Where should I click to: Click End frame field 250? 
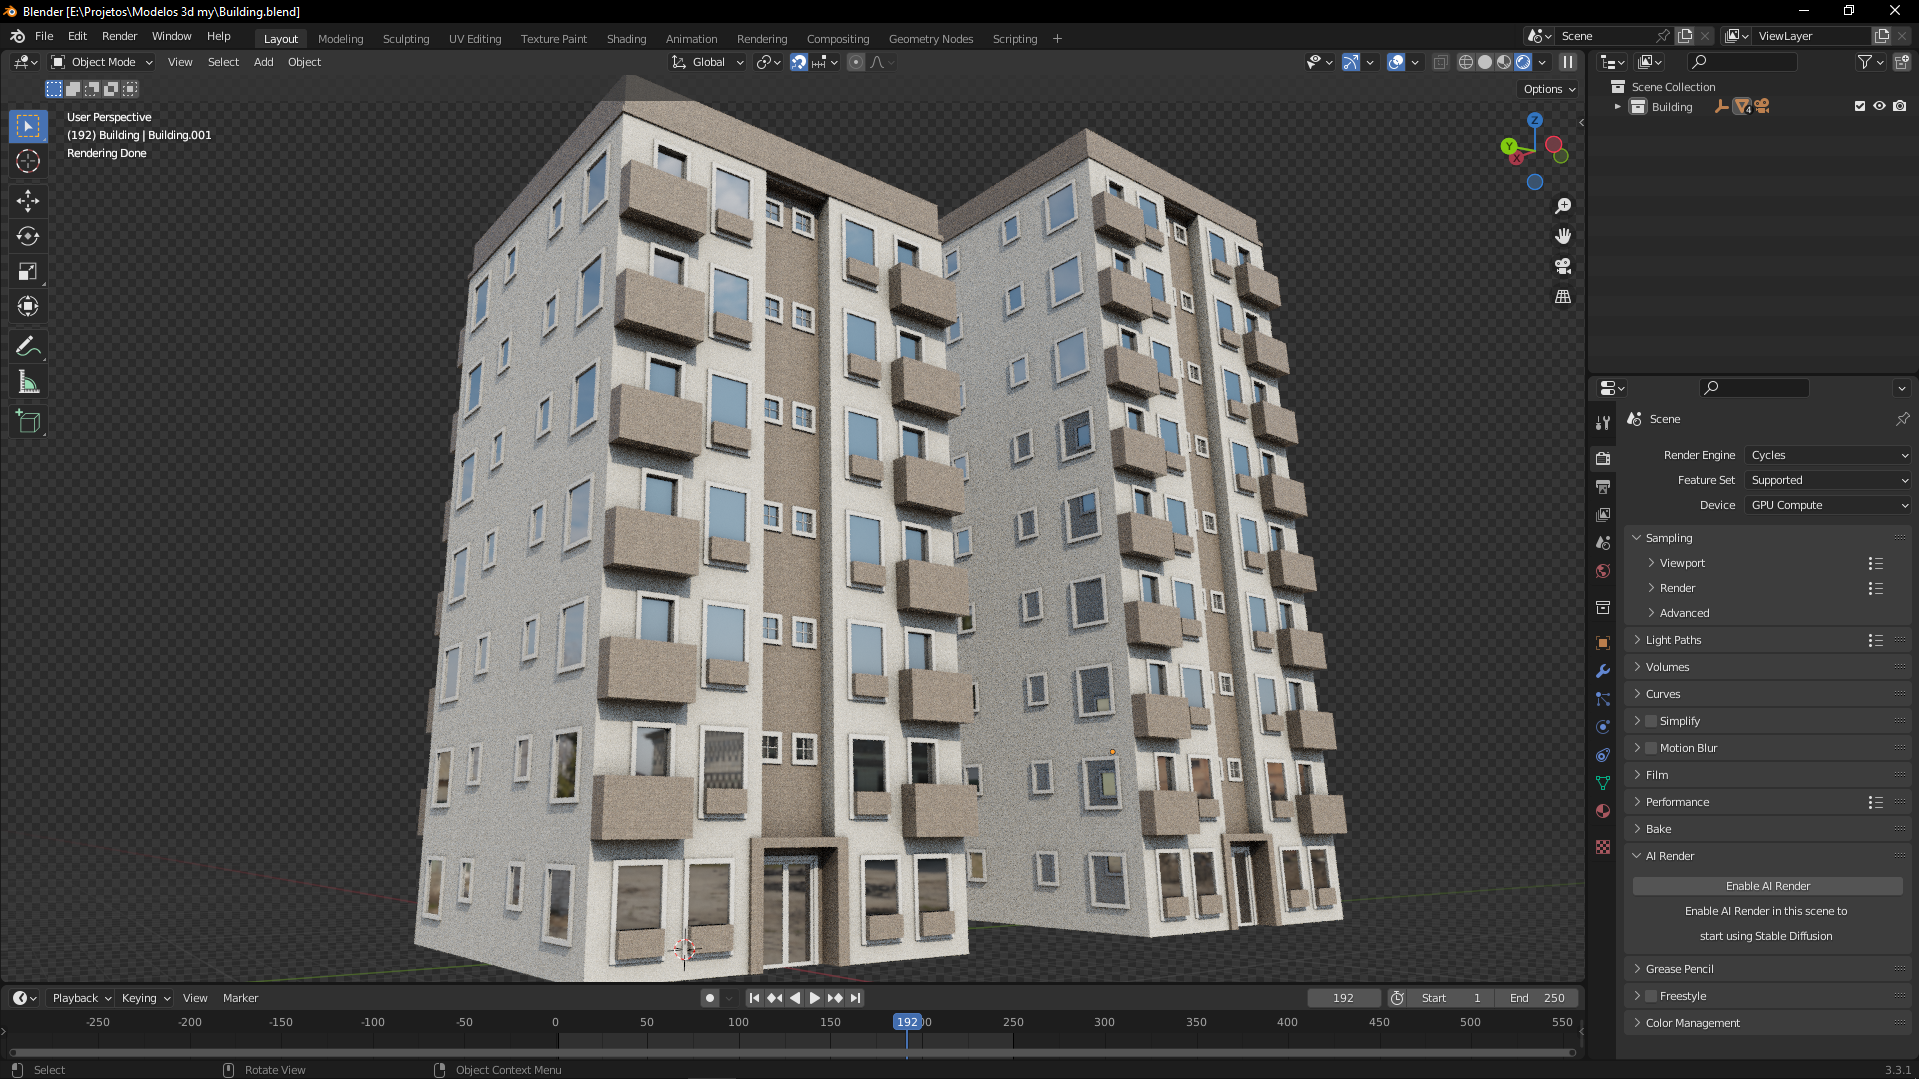[x=1537, y=998]
